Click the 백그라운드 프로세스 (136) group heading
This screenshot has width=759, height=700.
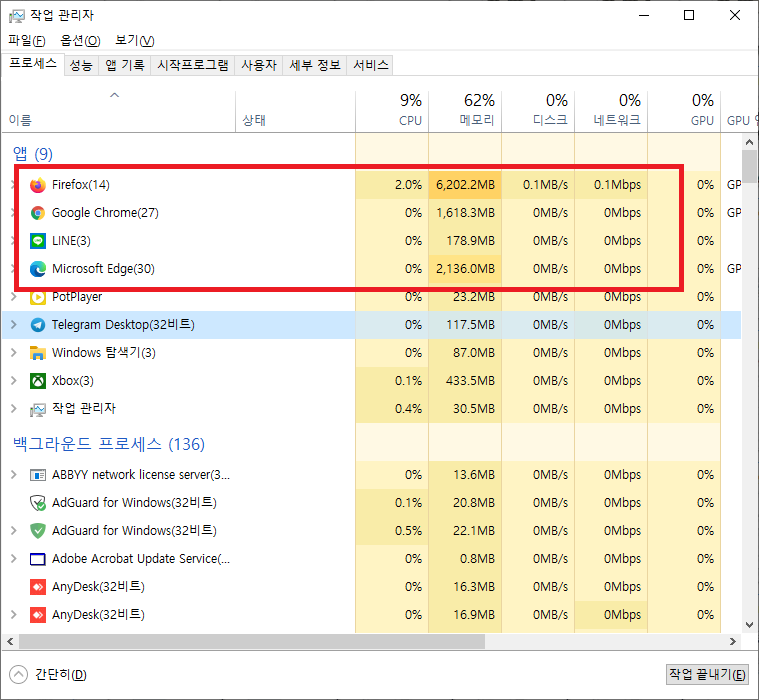coord(109,444)
